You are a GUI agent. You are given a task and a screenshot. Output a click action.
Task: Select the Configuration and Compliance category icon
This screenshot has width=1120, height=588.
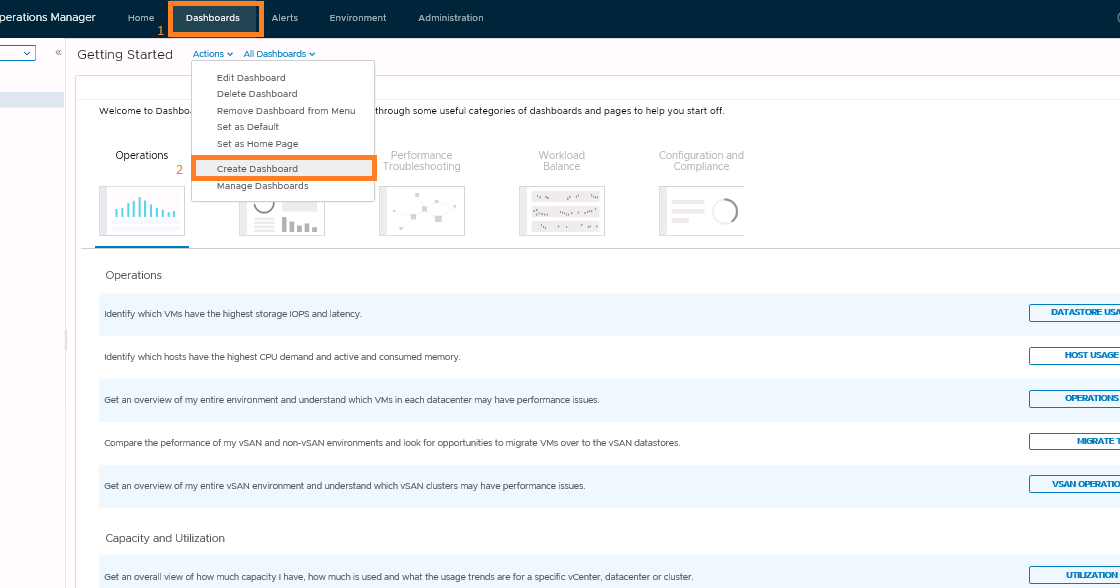[701, 210]
